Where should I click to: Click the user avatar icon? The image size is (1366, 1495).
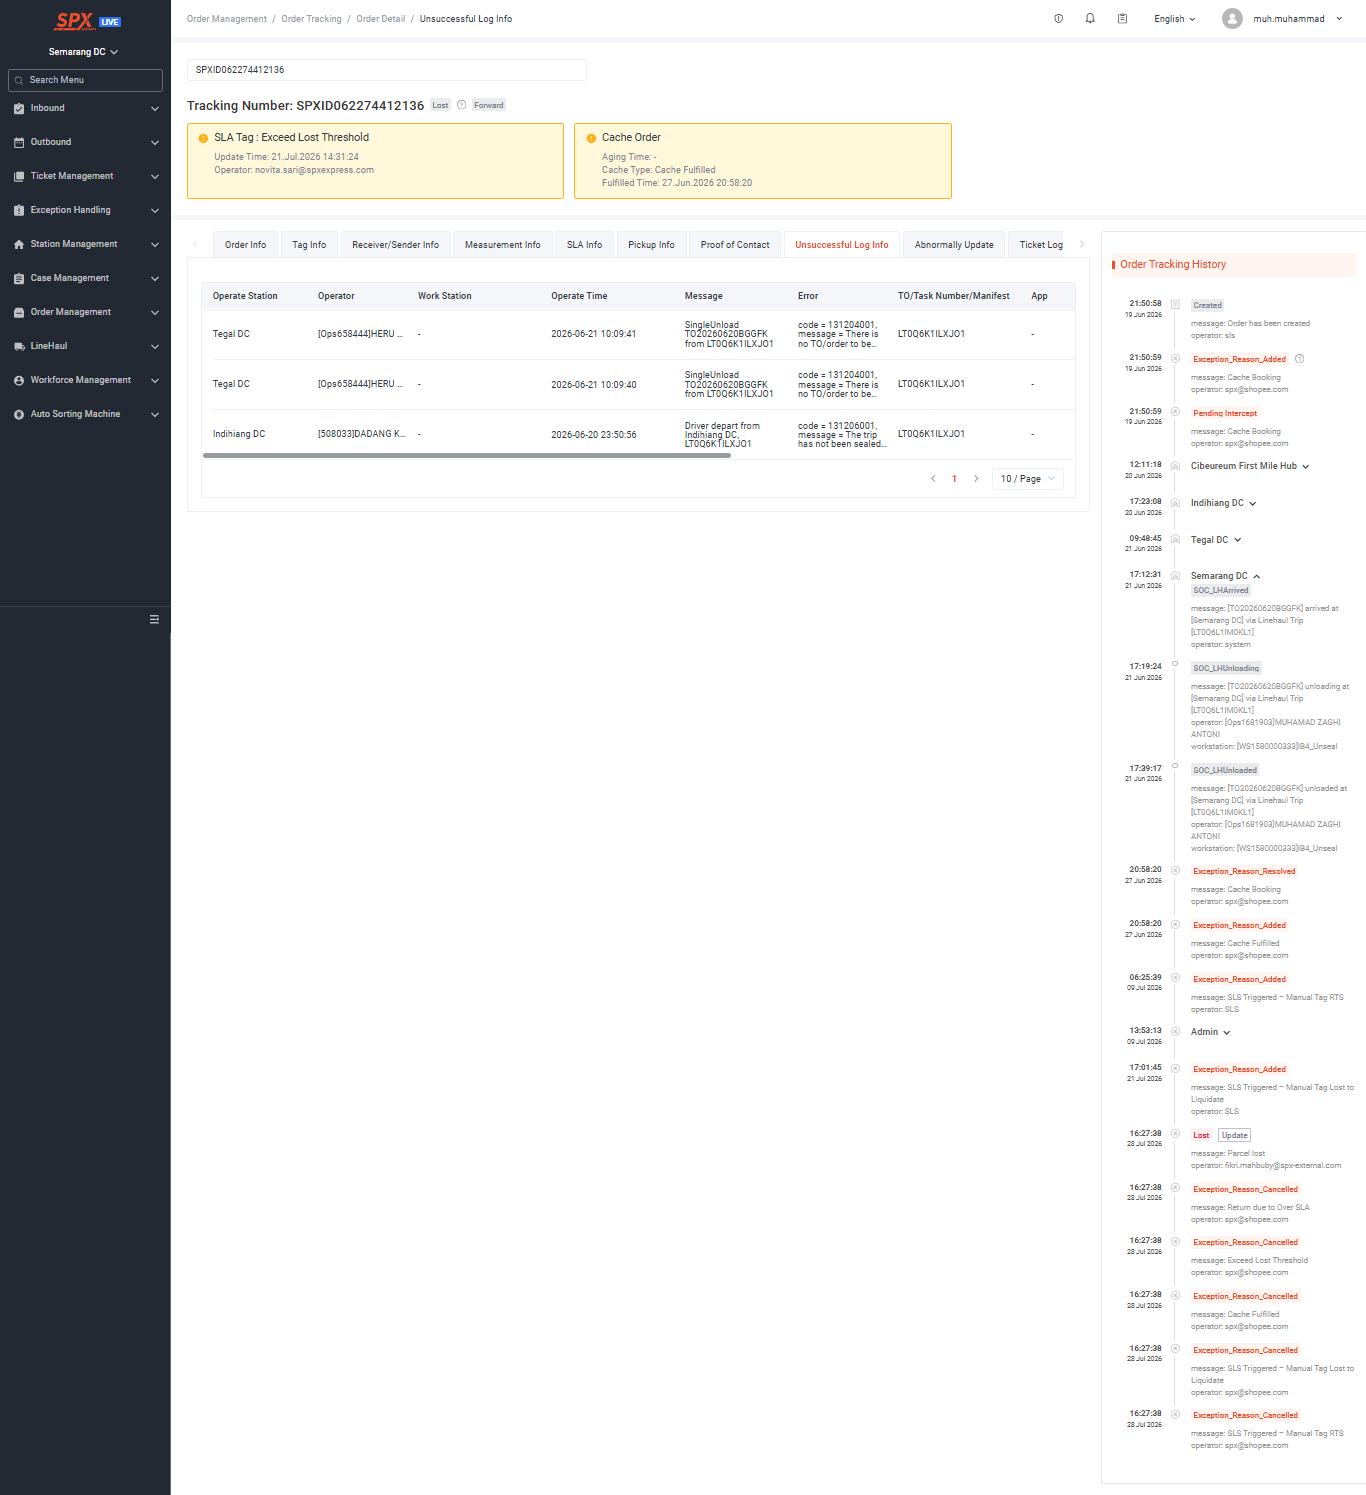pos(1232,19)
